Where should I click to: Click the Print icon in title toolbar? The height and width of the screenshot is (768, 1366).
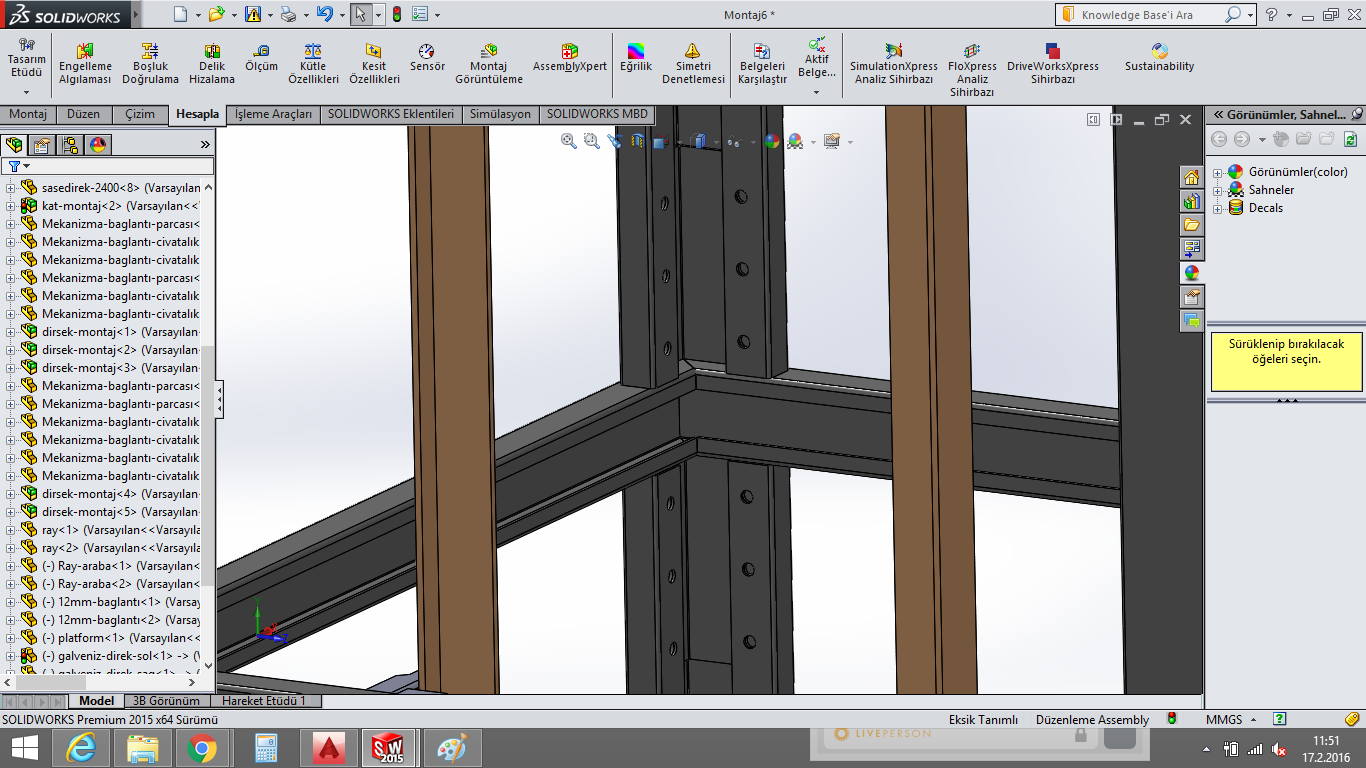(288, 15)
